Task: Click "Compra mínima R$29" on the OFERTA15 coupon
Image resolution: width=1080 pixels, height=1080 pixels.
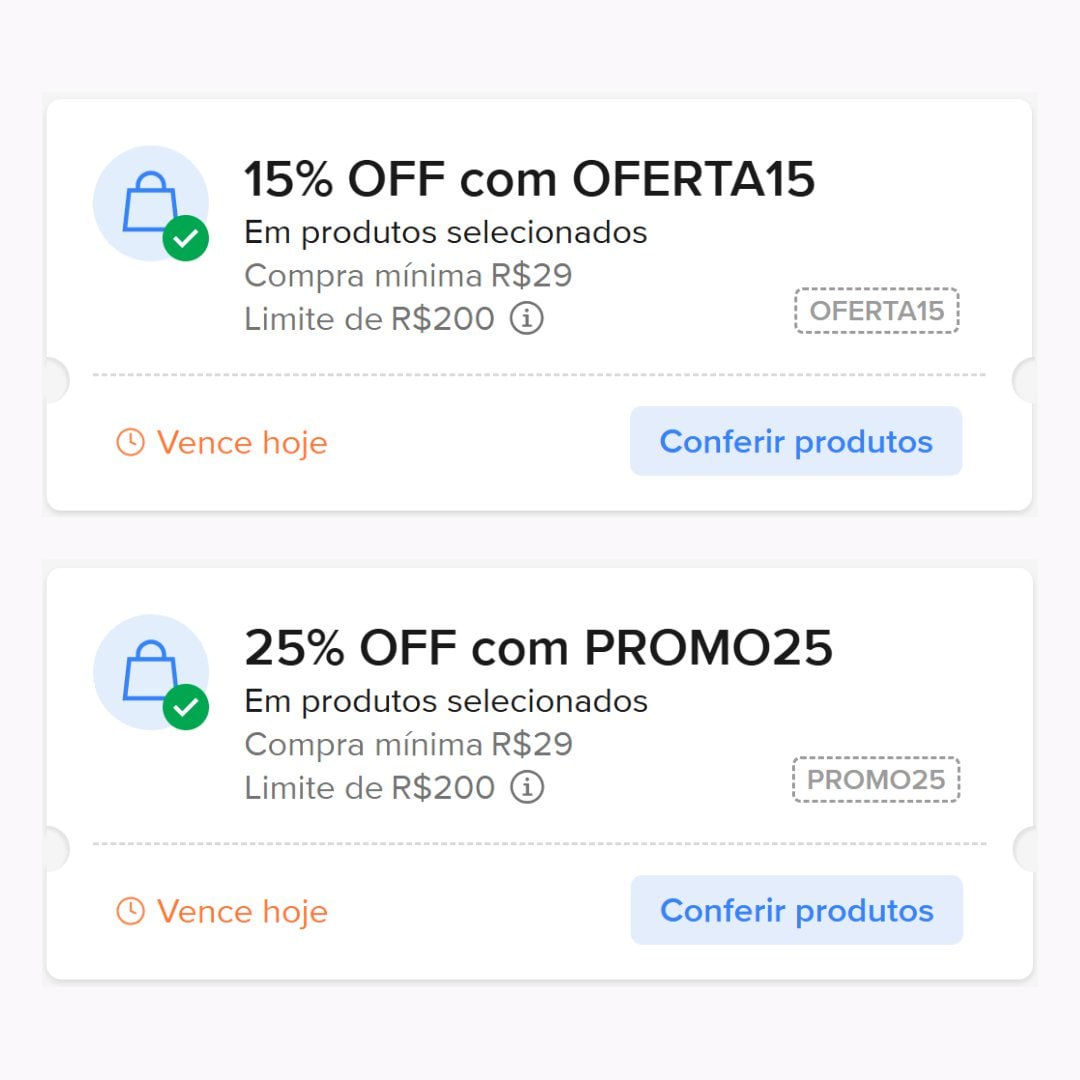Action: (408, 275)
